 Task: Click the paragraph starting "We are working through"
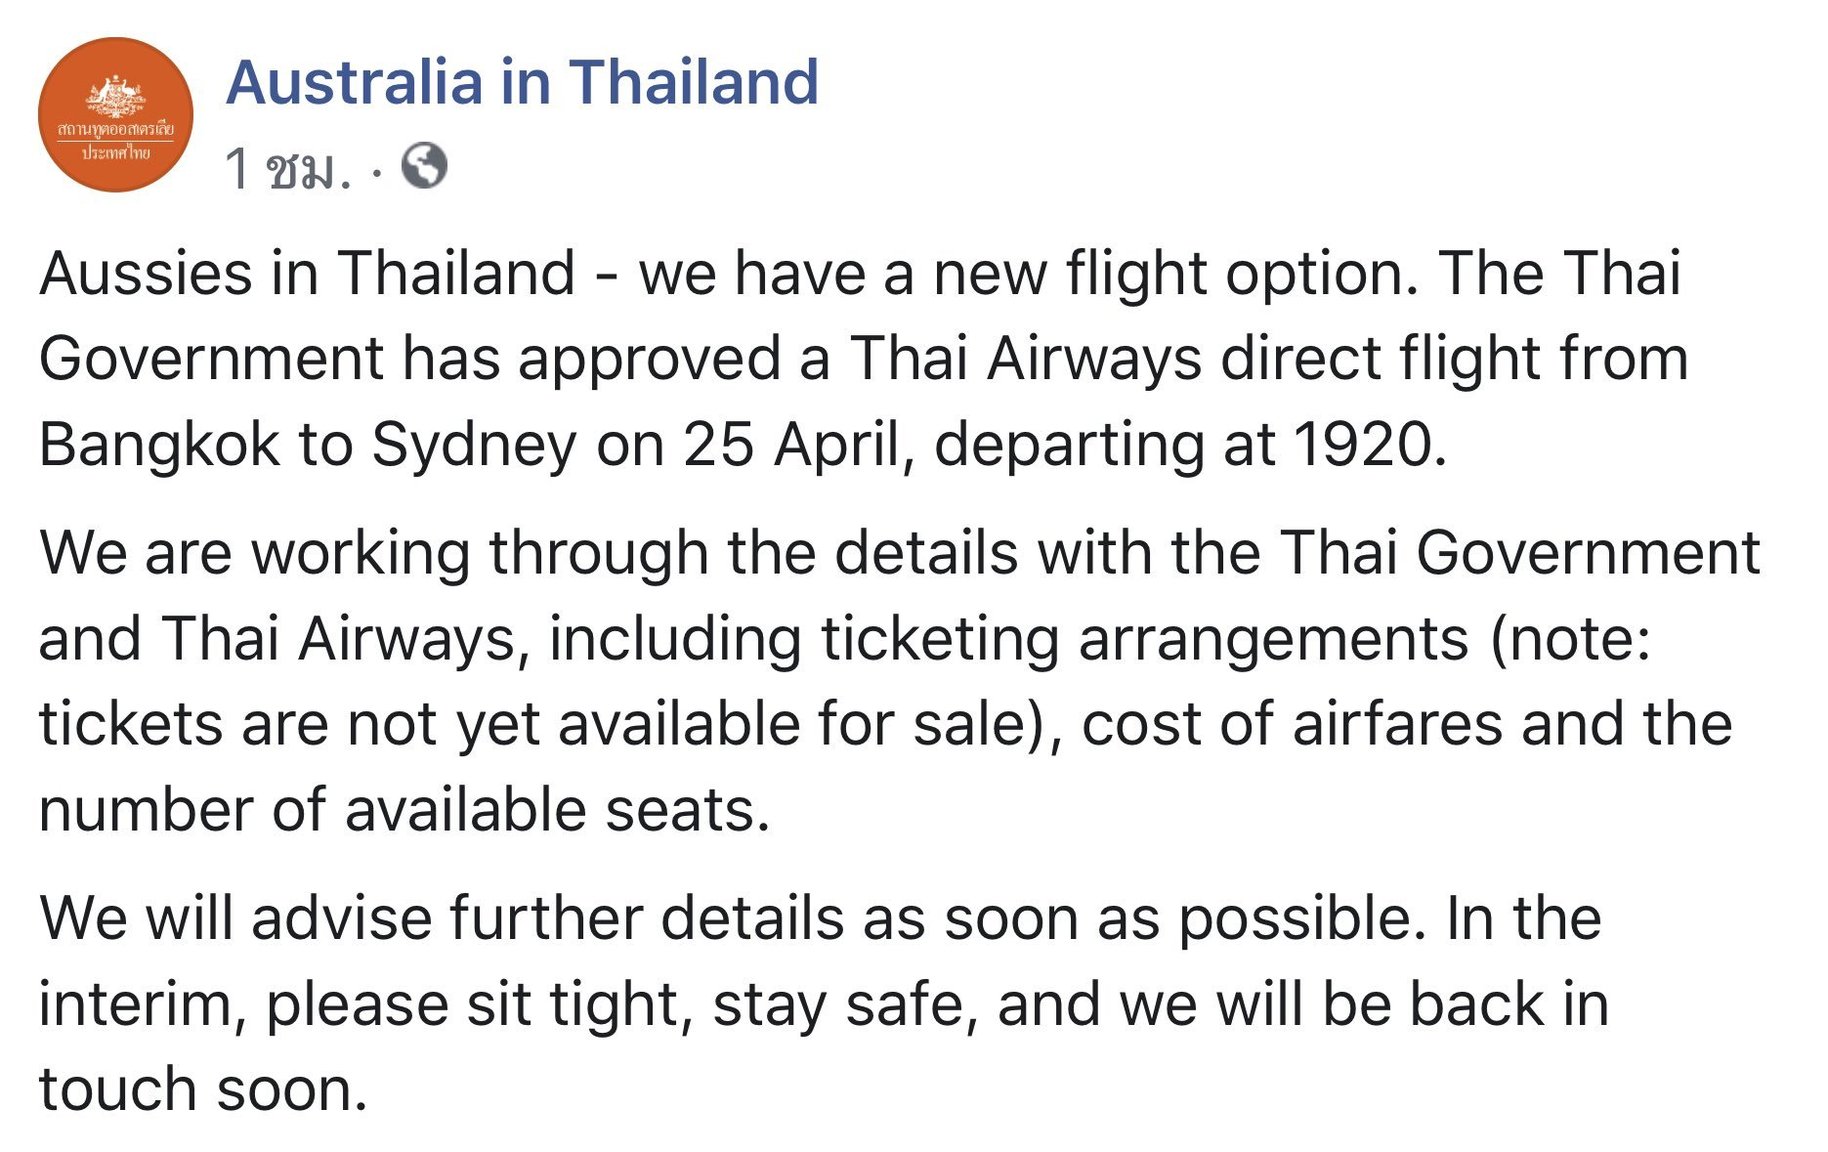point(900,680)
